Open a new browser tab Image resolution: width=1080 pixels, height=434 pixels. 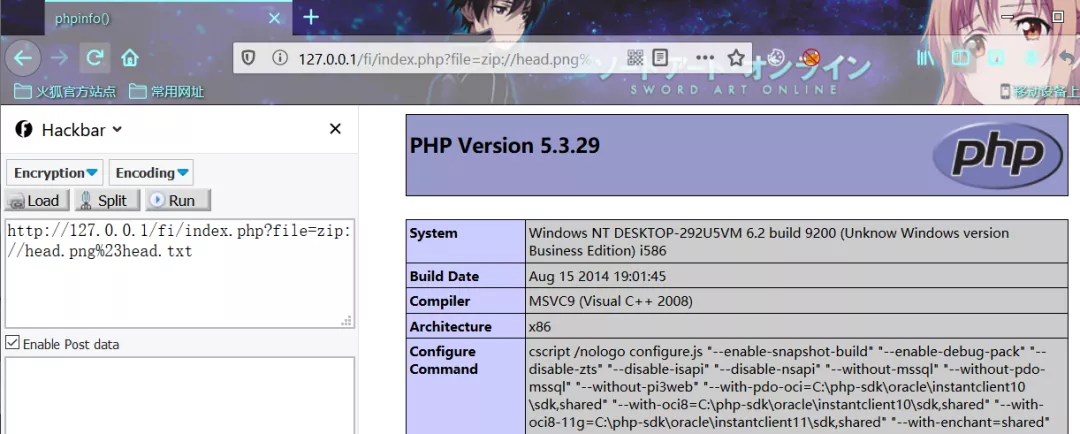pyautogui.click(x=311, y=17)
